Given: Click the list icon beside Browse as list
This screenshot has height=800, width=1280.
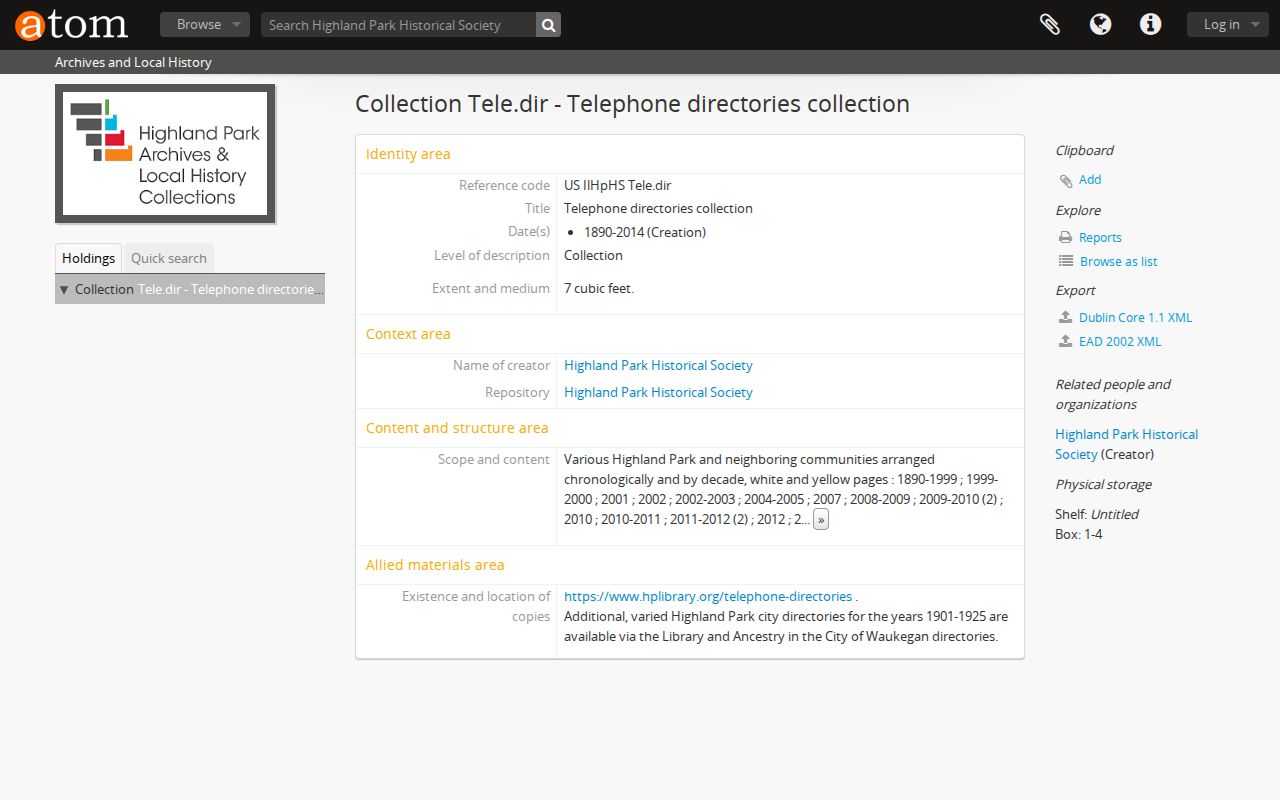Looking at the screenshot, I should (x=1066, y=262).
